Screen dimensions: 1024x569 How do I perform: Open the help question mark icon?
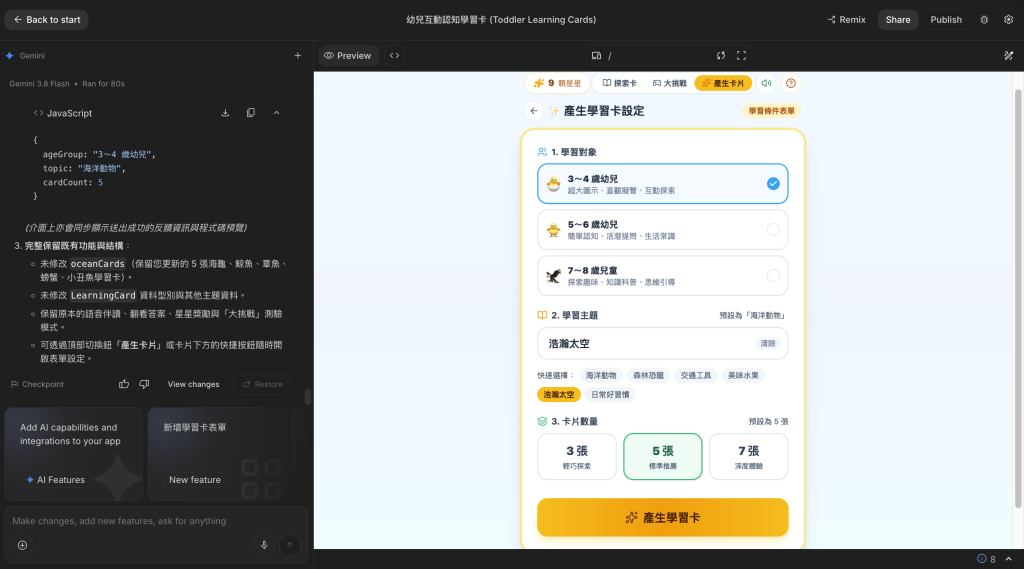[791, 83]
